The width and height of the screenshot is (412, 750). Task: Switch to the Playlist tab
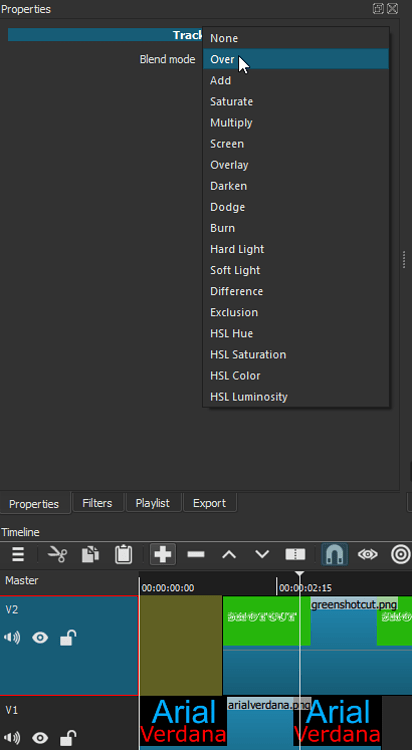tap(153, 503)
